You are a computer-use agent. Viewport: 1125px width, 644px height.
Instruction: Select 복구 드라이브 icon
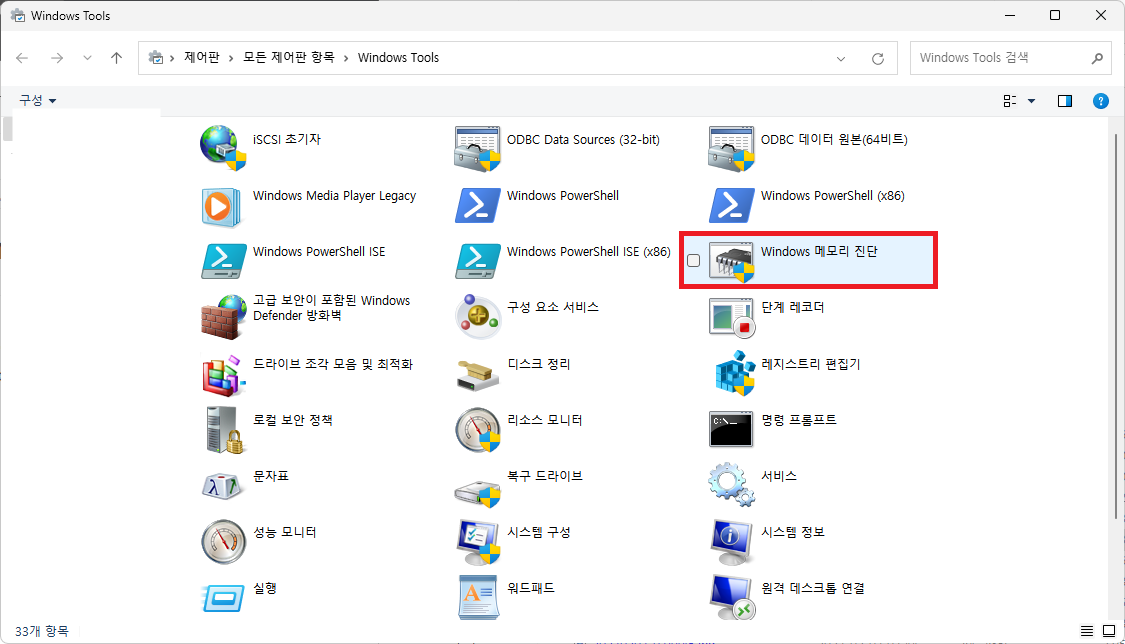(x=477, y=493)
